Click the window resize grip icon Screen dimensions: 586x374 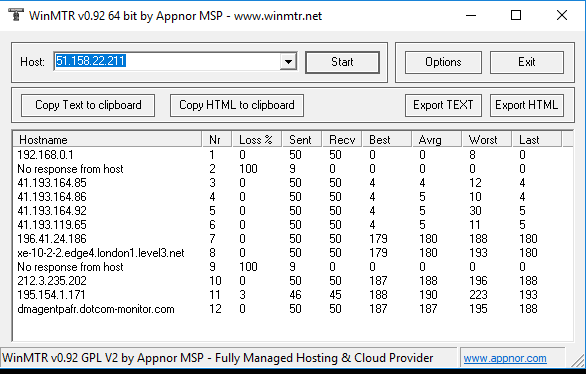(578, 361)
